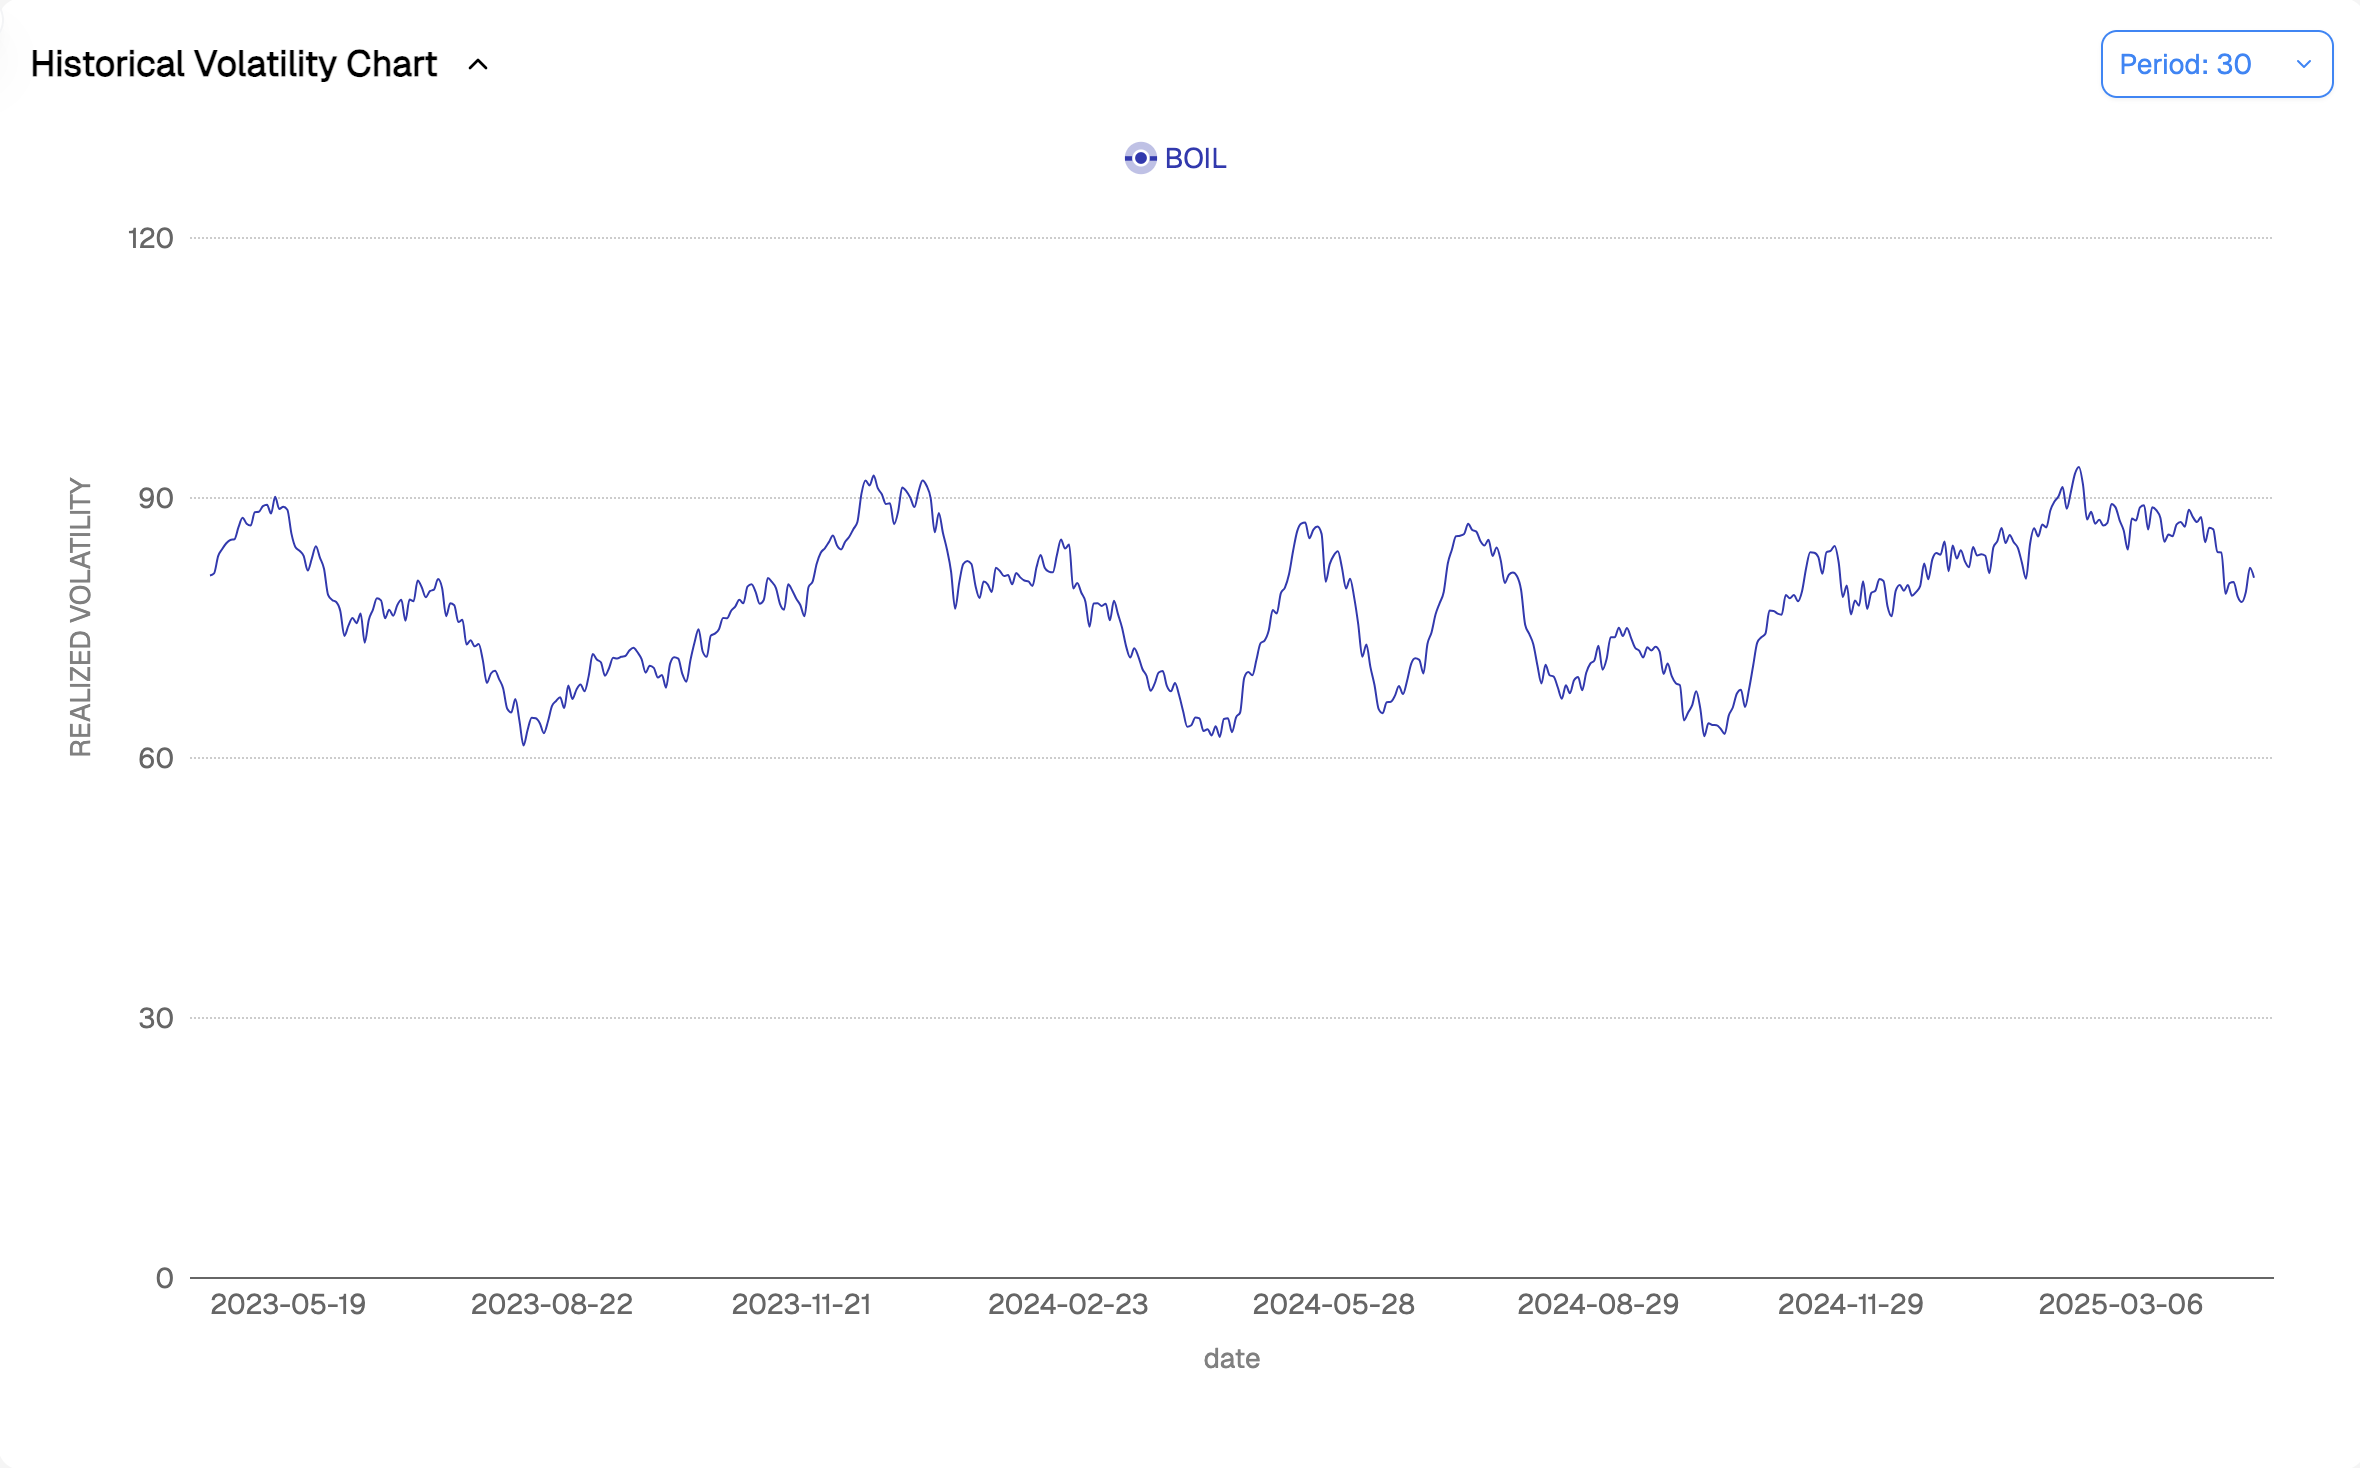Click the BOIL legend label
The image size is (2360, 1468).
click(x=1195, y=158)
